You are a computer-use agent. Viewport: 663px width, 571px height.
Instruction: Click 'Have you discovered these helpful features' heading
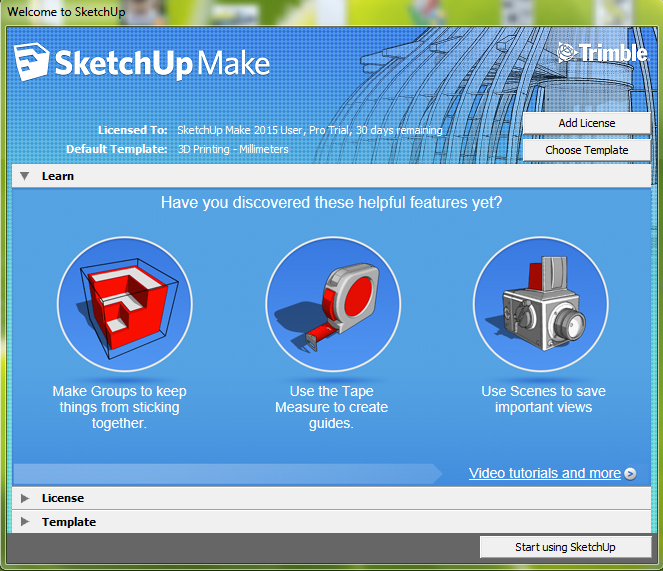[x=332, y=203]
